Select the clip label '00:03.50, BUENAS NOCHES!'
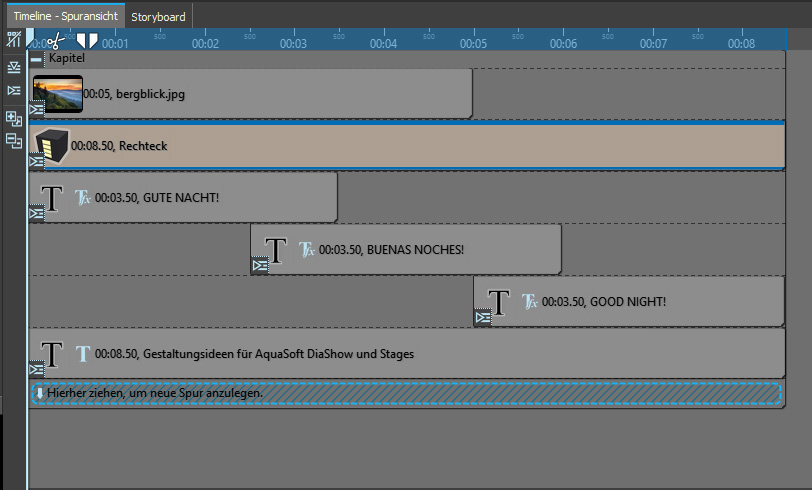Screen dimensions: 812x490 (x=392, y=250)
